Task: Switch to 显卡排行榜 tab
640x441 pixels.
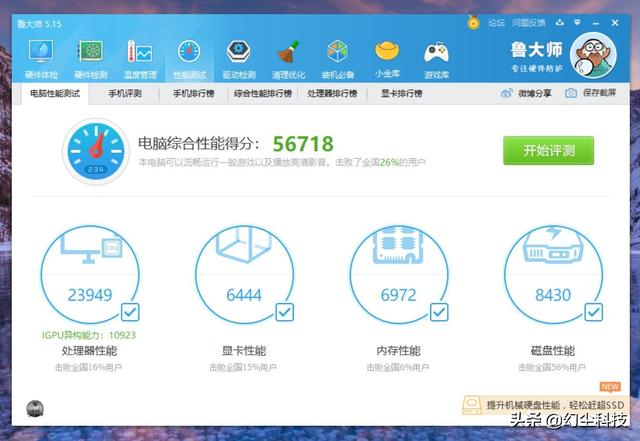Action: click(402, 94)
